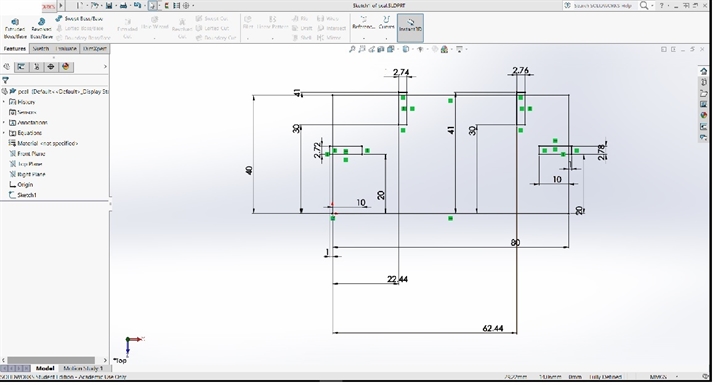The height and width of the screenshot is (385, 715).
Task: Click the feature tree horizontal scrollbar
Action: (51, 360)
